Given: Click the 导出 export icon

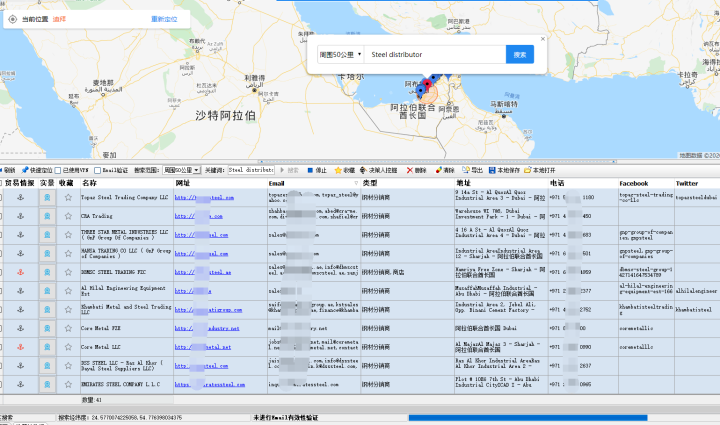Looking at the screenshot, I should click(466, 170).
